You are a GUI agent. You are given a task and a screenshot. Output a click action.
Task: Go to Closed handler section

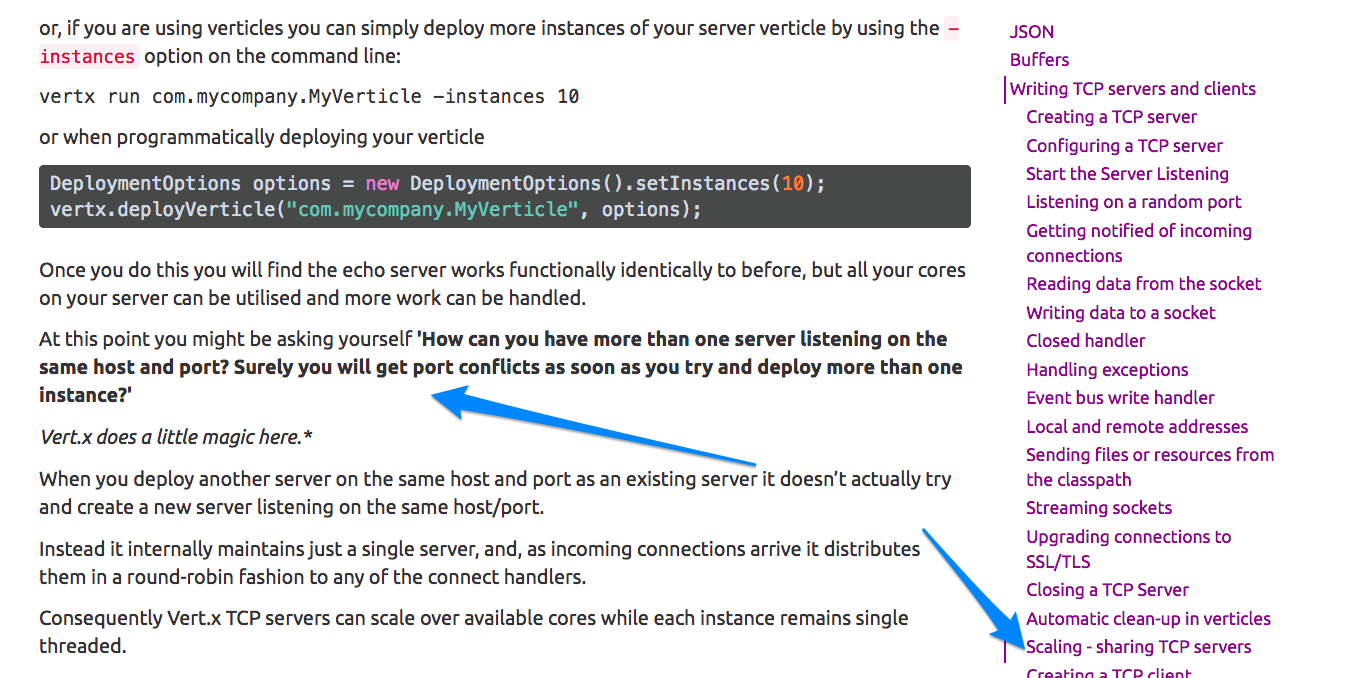pos(1086,341)
